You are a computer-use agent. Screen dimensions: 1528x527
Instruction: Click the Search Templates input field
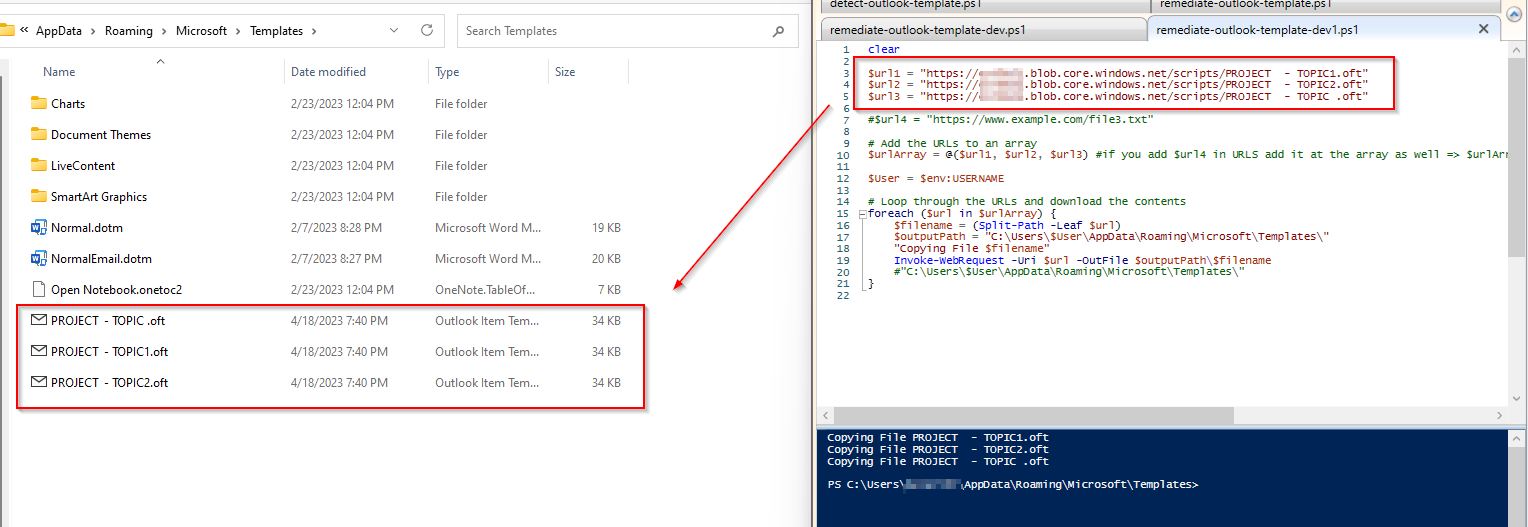pos(610,31)
